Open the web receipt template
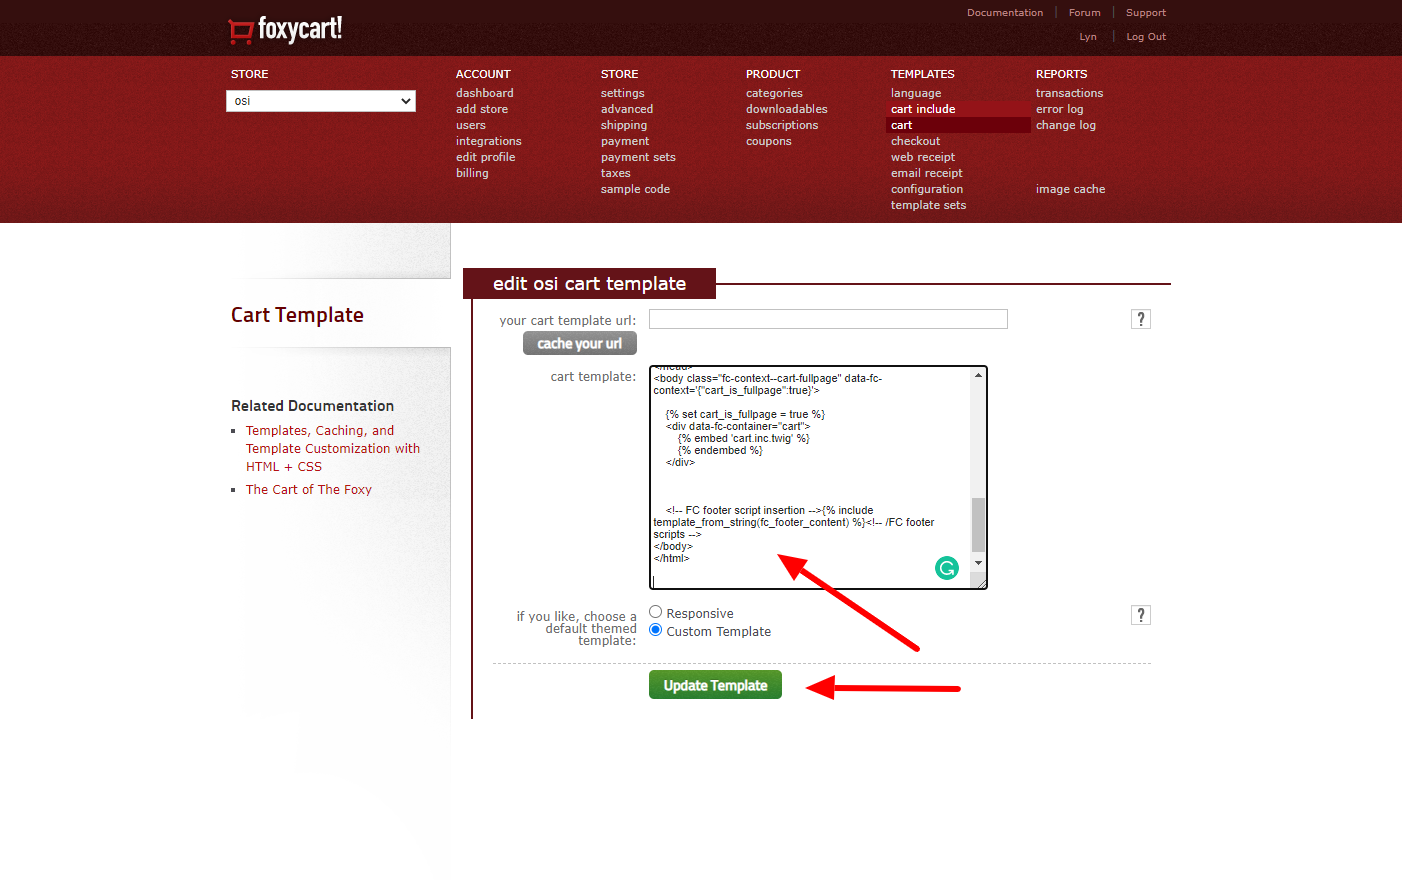Image resolution: width=1402 pixels, height=880 pixels. click(923, 157)
